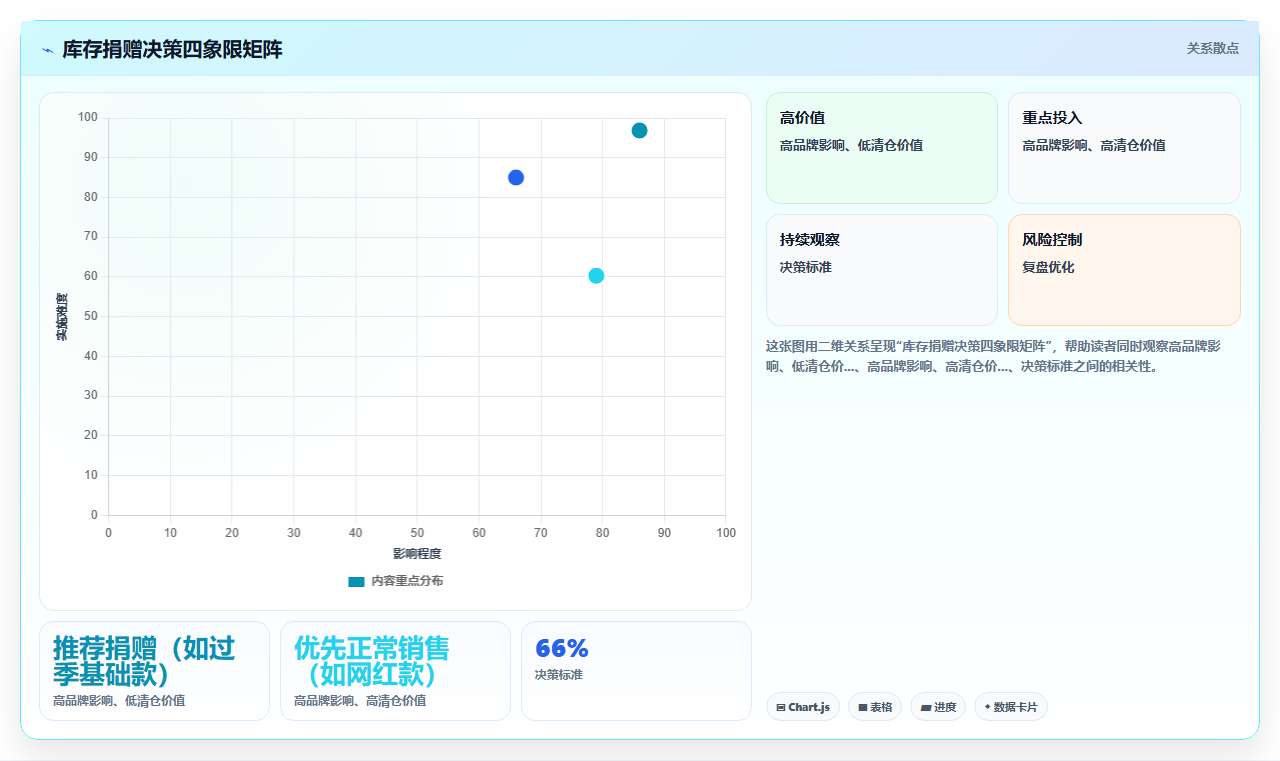Click the teal legend color box
The height and width of the screenshot is (761, 1280).
(356, 581)
